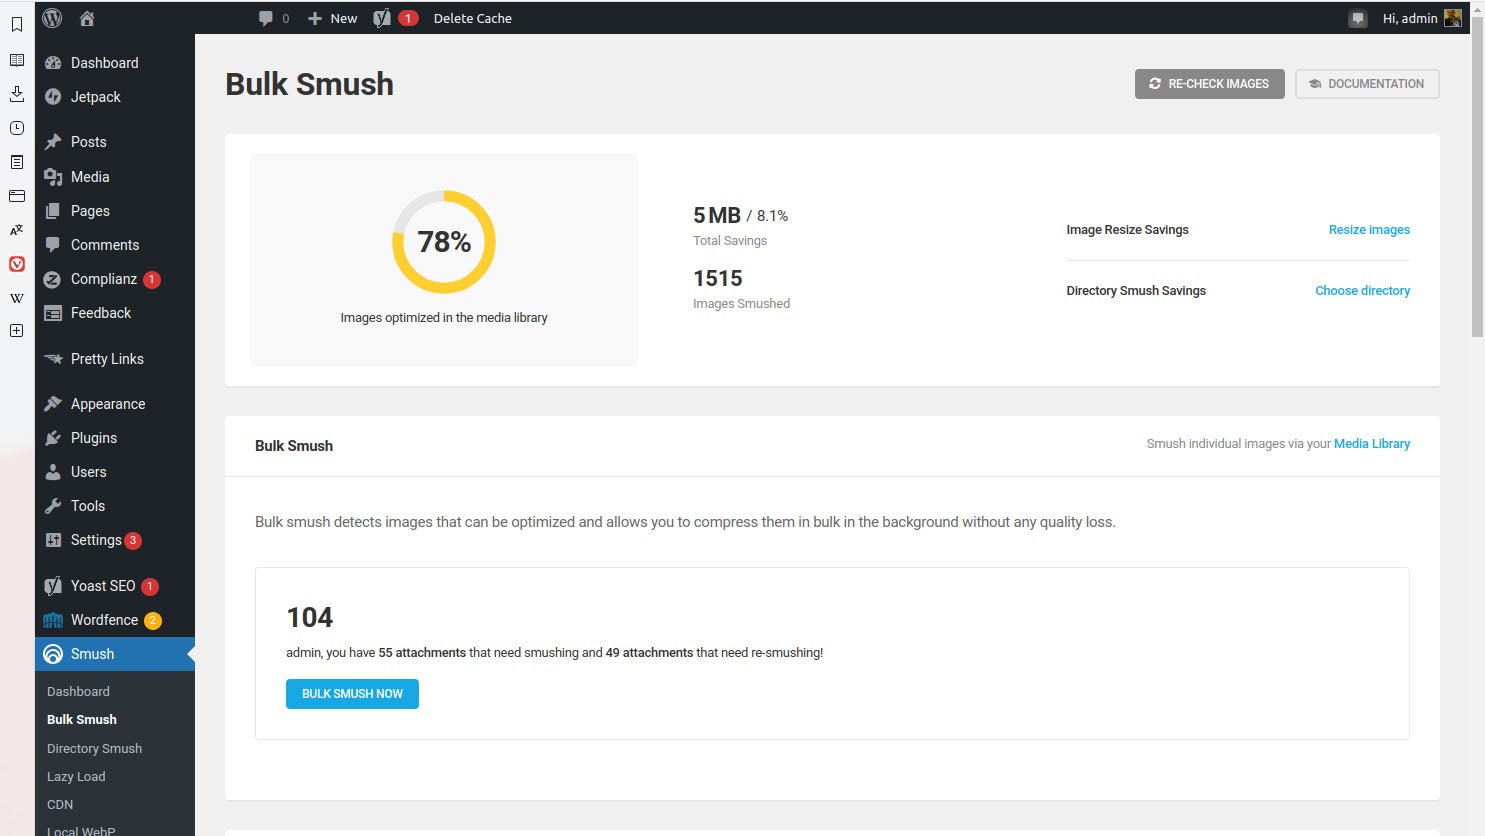
Task: Open the Downloads panel icon
Action: click(x=17, y=94)
